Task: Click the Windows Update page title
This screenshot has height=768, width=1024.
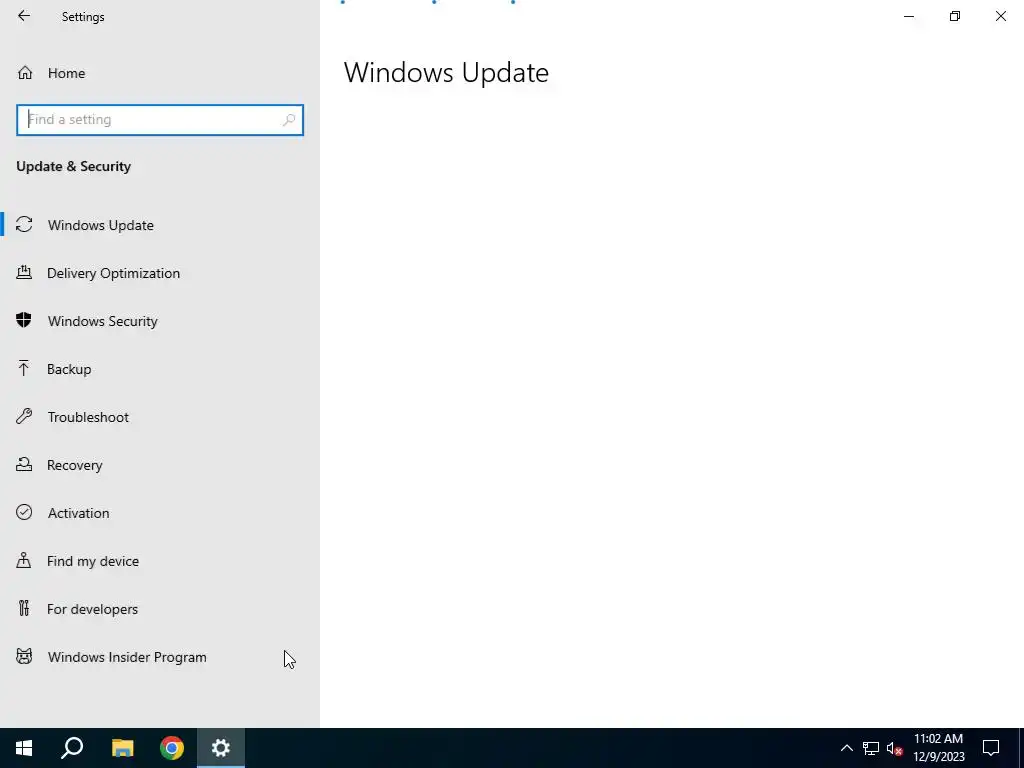Action: tap(446, 72)
